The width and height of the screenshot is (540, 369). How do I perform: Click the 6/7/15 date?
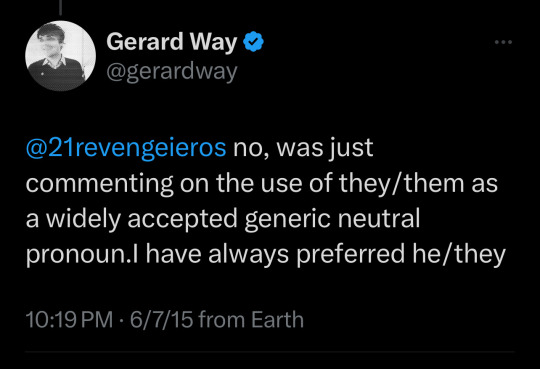pos(161,319)
